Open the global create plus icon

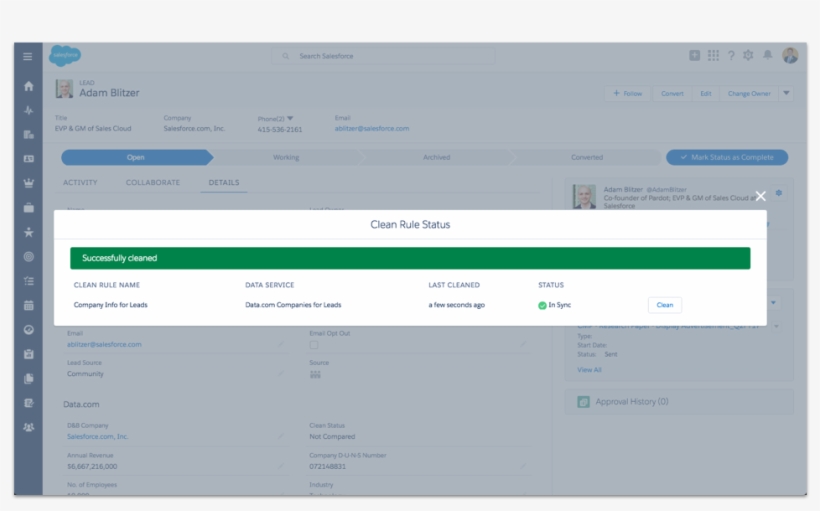click(x=694, y=55)
